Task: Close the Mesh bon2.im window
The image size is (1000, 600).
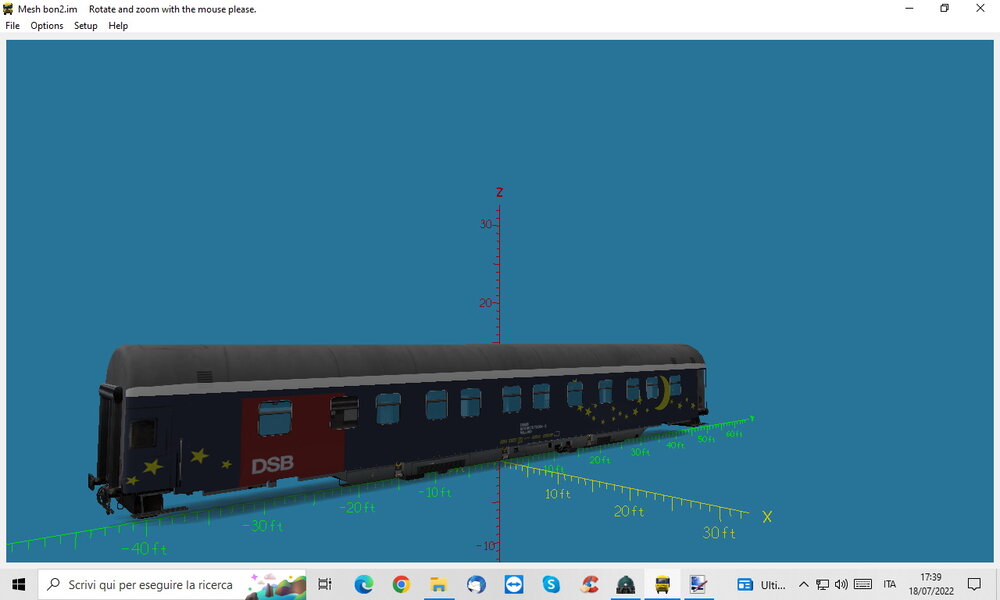Action: pos(980,8)
